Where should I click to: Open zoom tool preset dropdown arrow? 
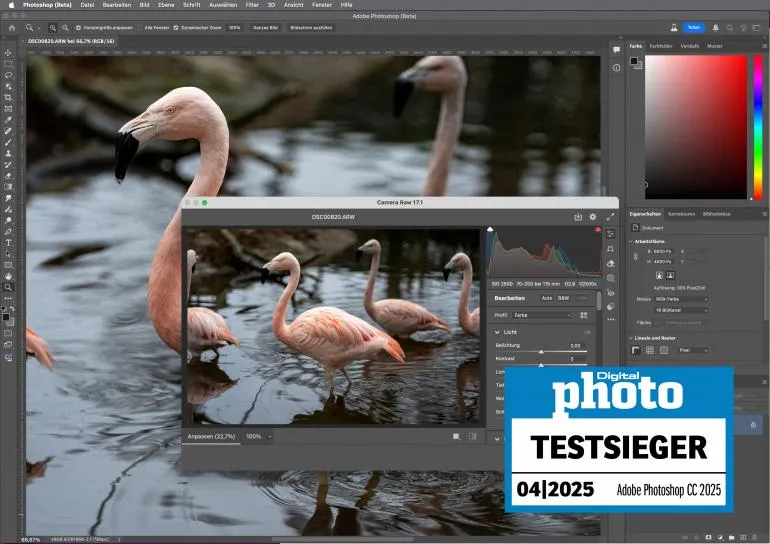tap(38, 28)
